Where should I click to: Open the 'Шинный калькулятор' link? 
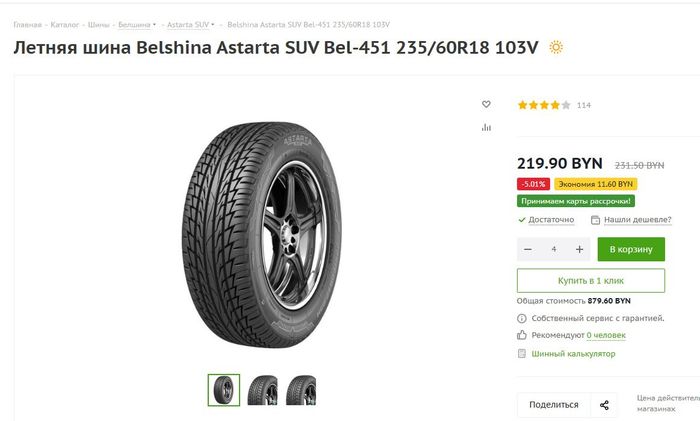(x=573, y=353)
